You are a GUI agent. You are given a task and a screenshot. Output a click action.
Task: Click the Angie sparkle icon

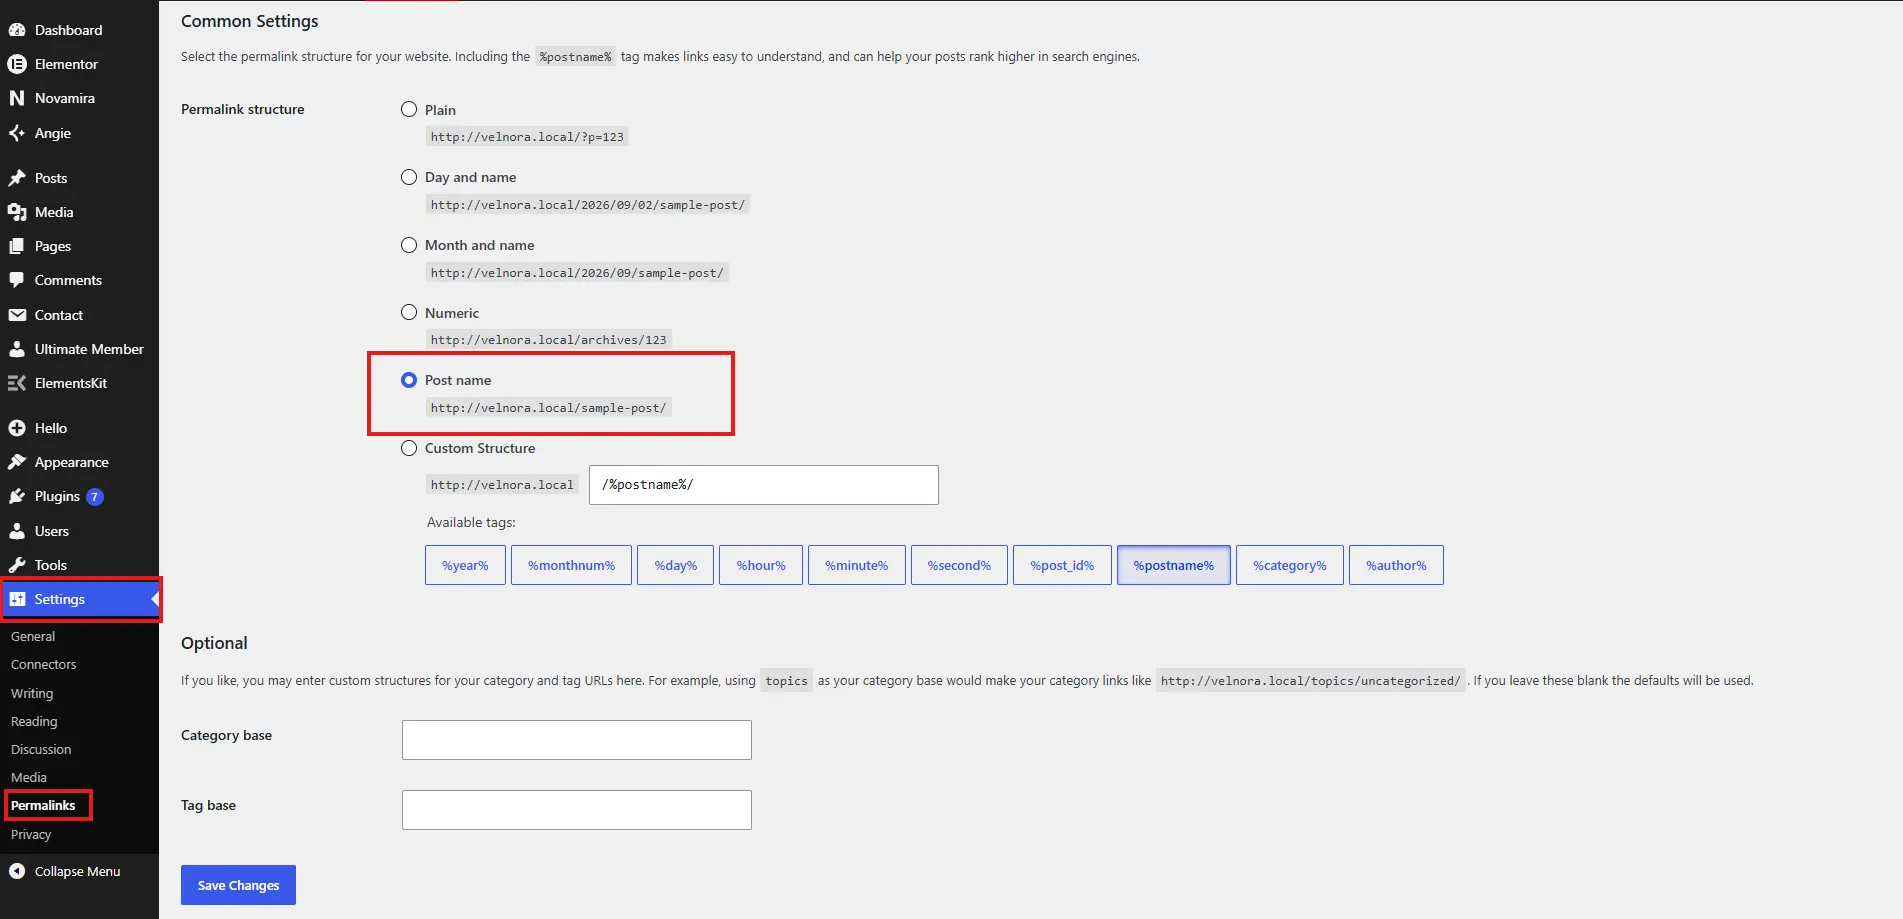click(17, 133)
